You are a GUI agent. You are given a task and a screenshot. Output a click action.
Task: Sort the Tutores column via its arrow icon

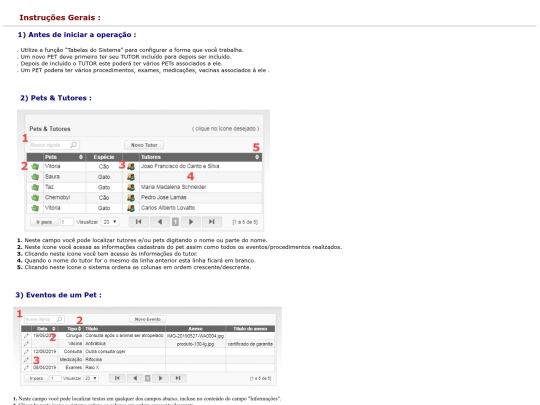257,157
